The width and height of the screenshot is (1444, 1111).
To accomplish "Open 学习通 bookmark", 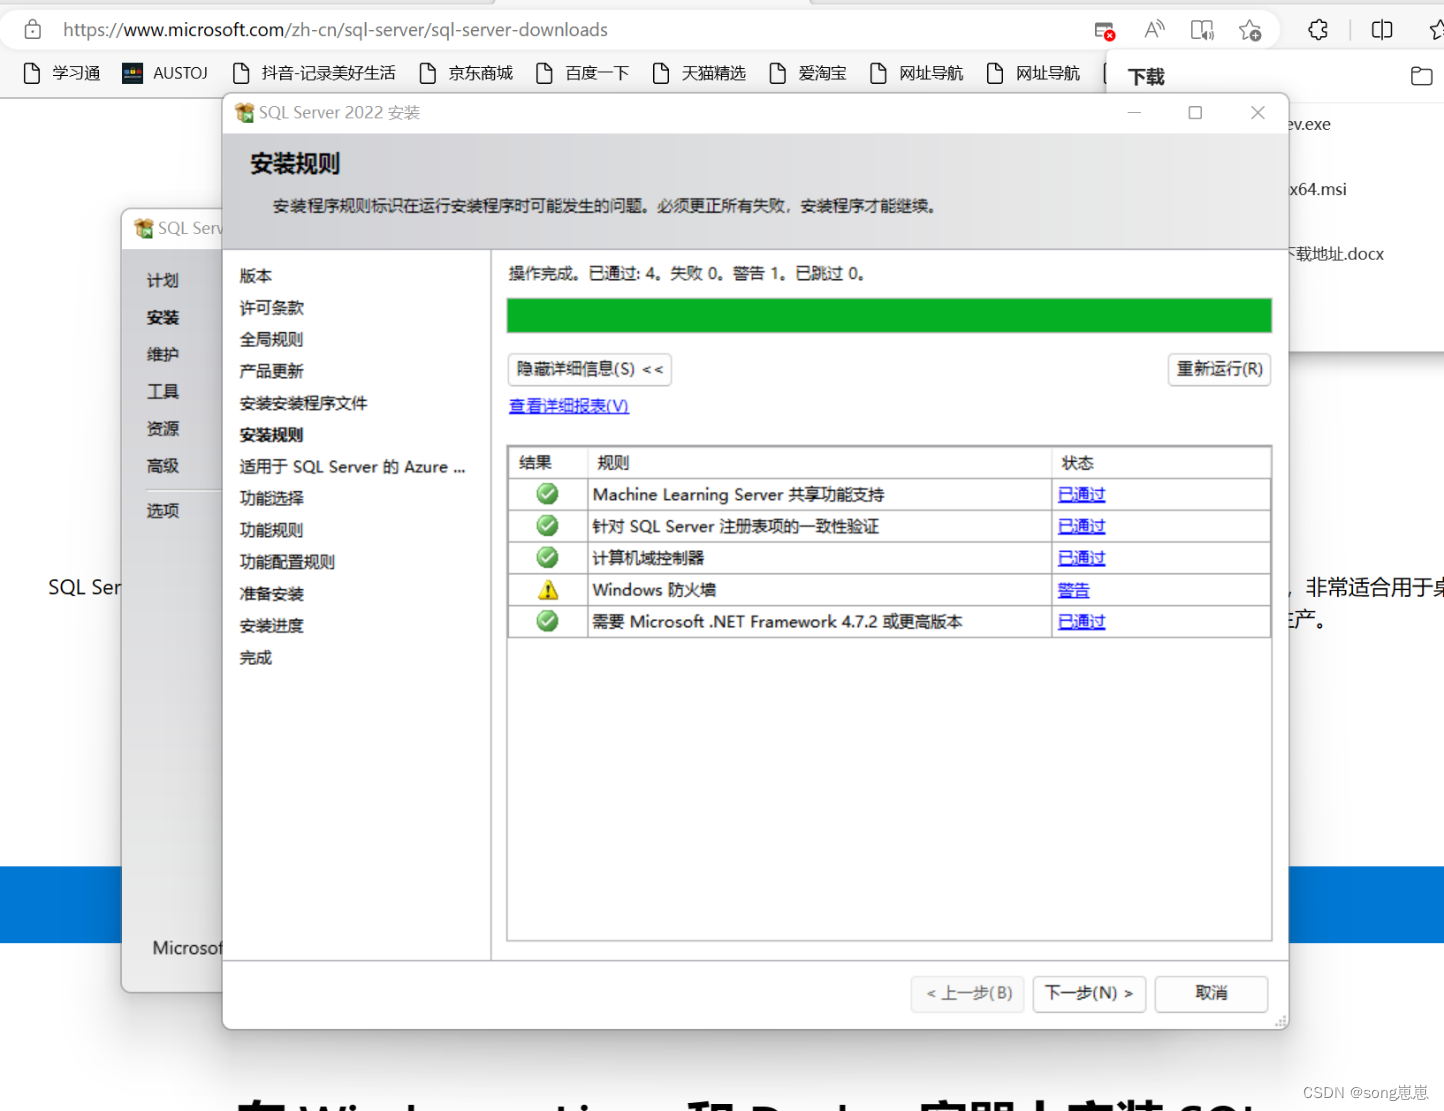I will tap(62, 73).
